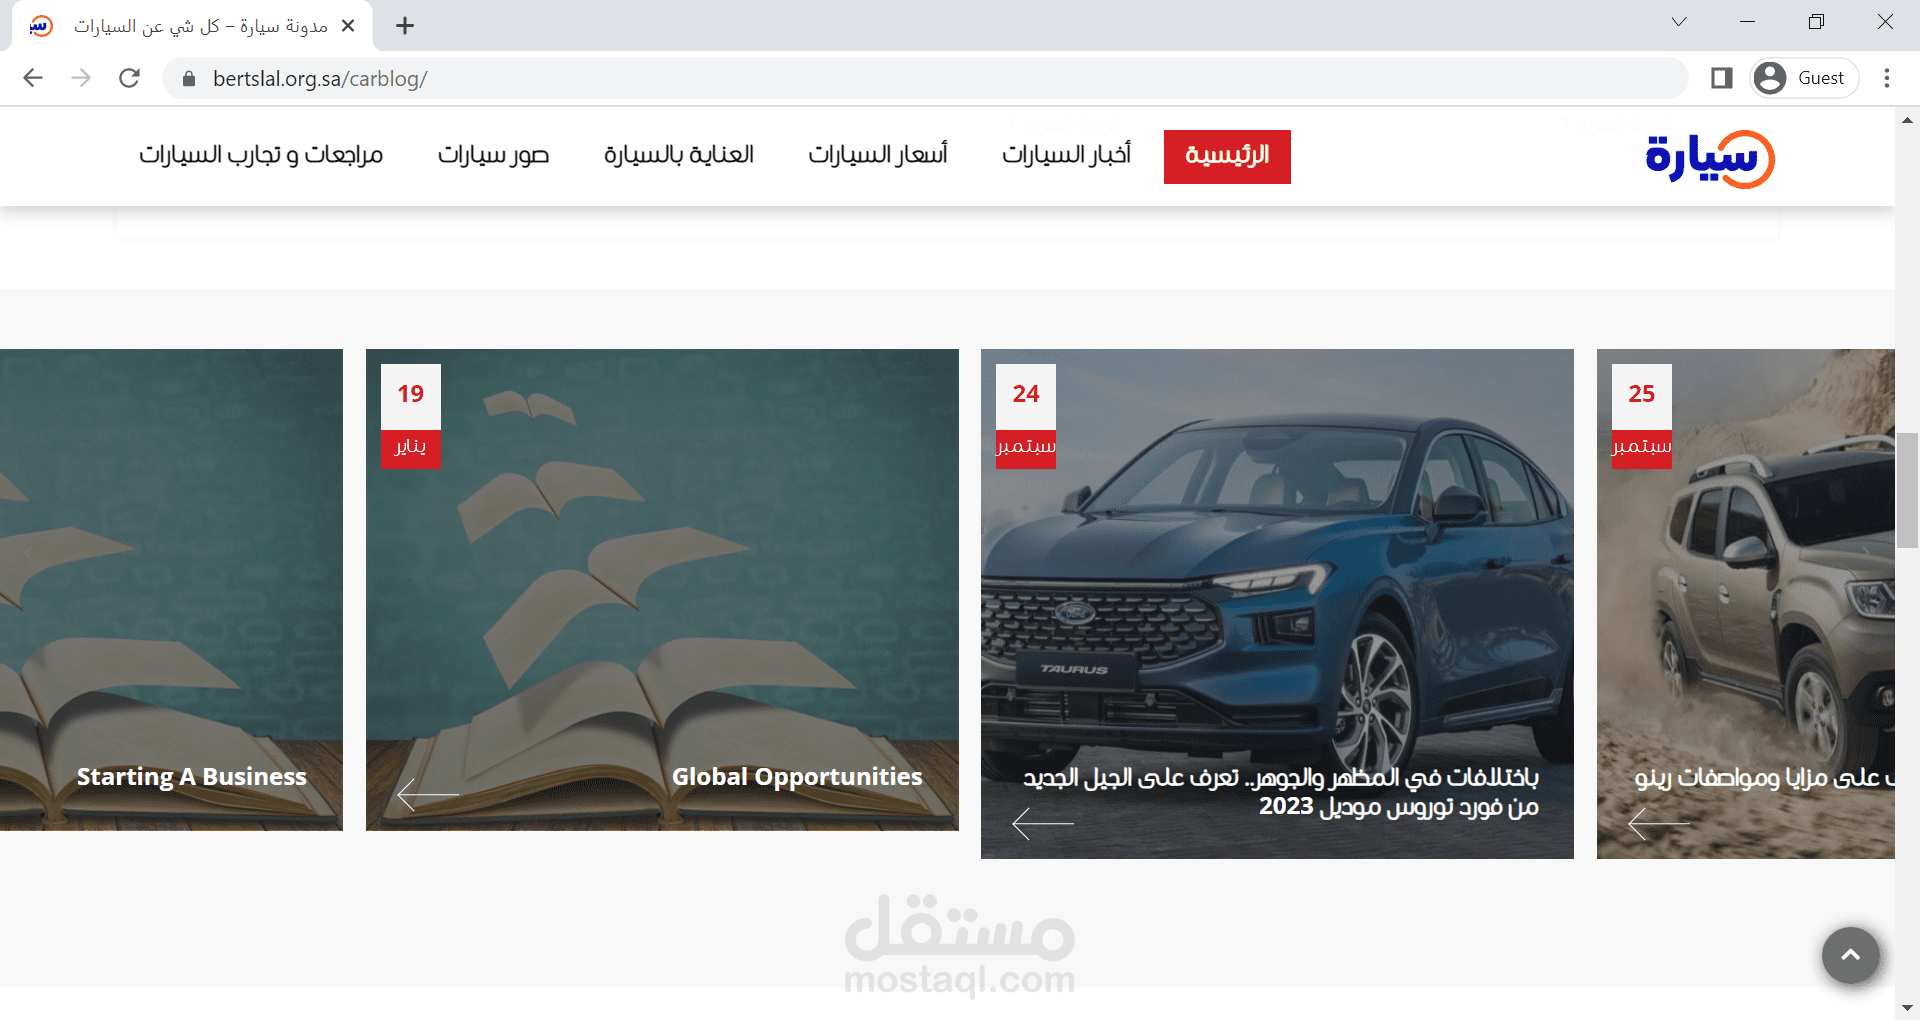Viewport: 1920px width, 1020px height.
Task: Minimize the browser window
Action: [1747, 22]
